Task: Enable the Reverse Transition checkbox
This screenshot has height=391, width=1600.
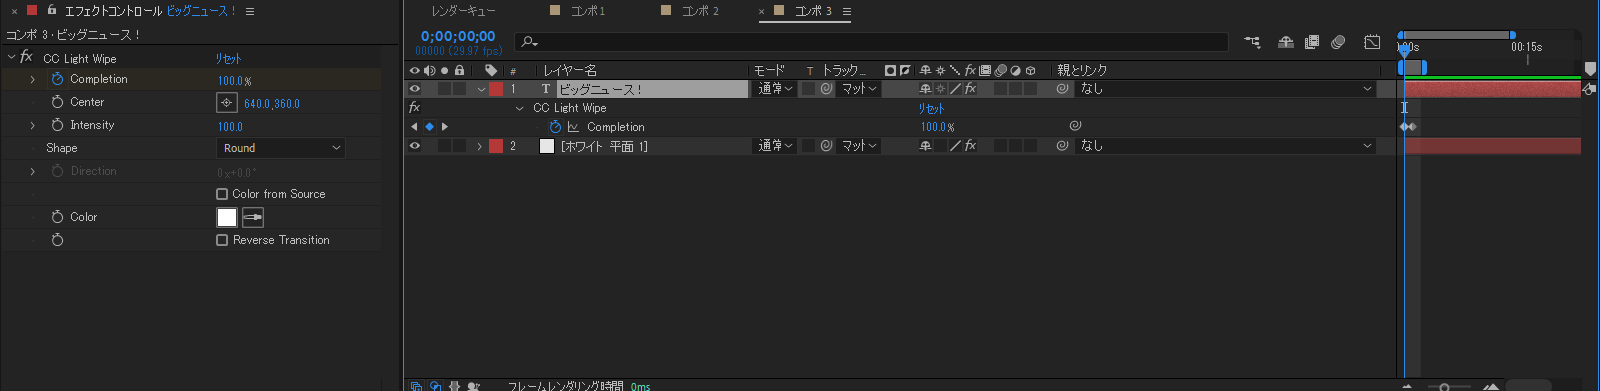Action: (222, 240)
